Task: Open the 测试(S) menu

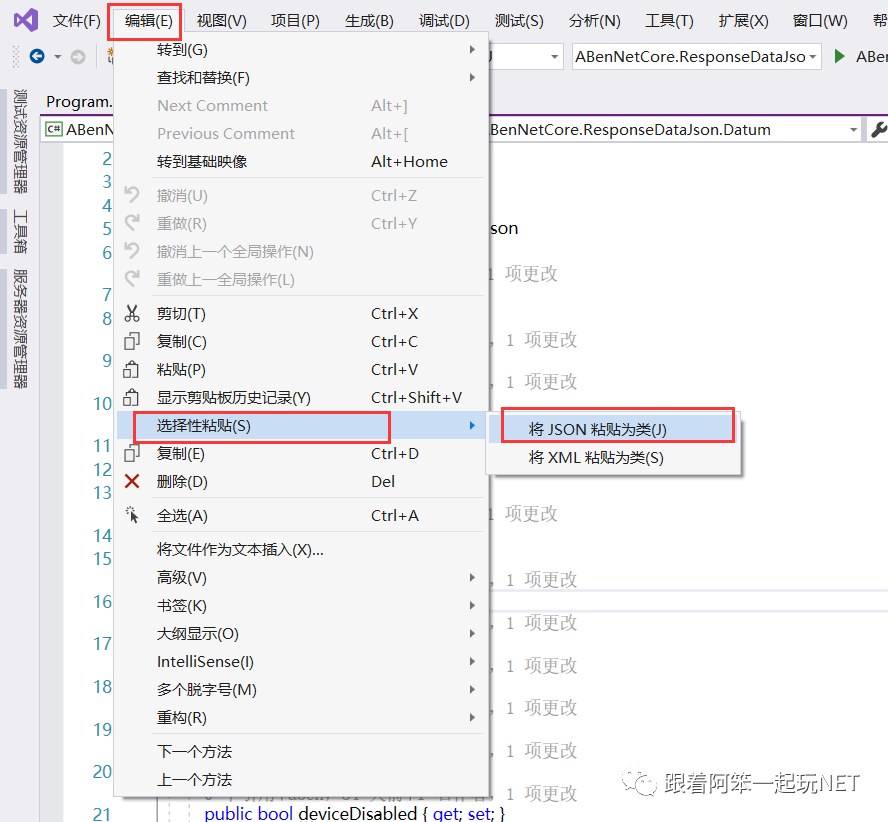Action: coord(519,21)
